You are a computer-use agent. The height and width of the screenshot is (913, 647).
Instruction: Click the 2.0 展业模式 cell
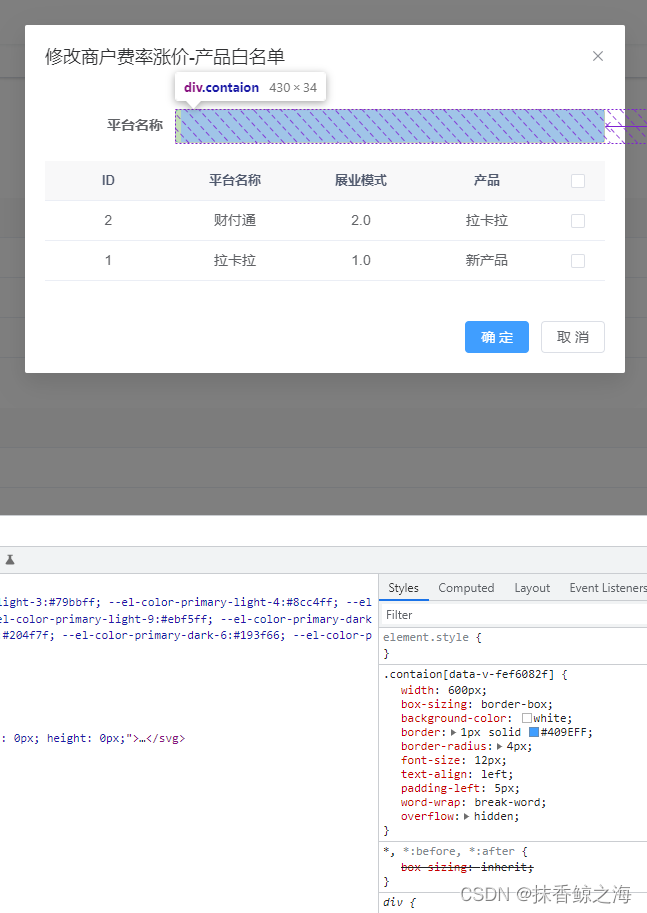point(361,221)
